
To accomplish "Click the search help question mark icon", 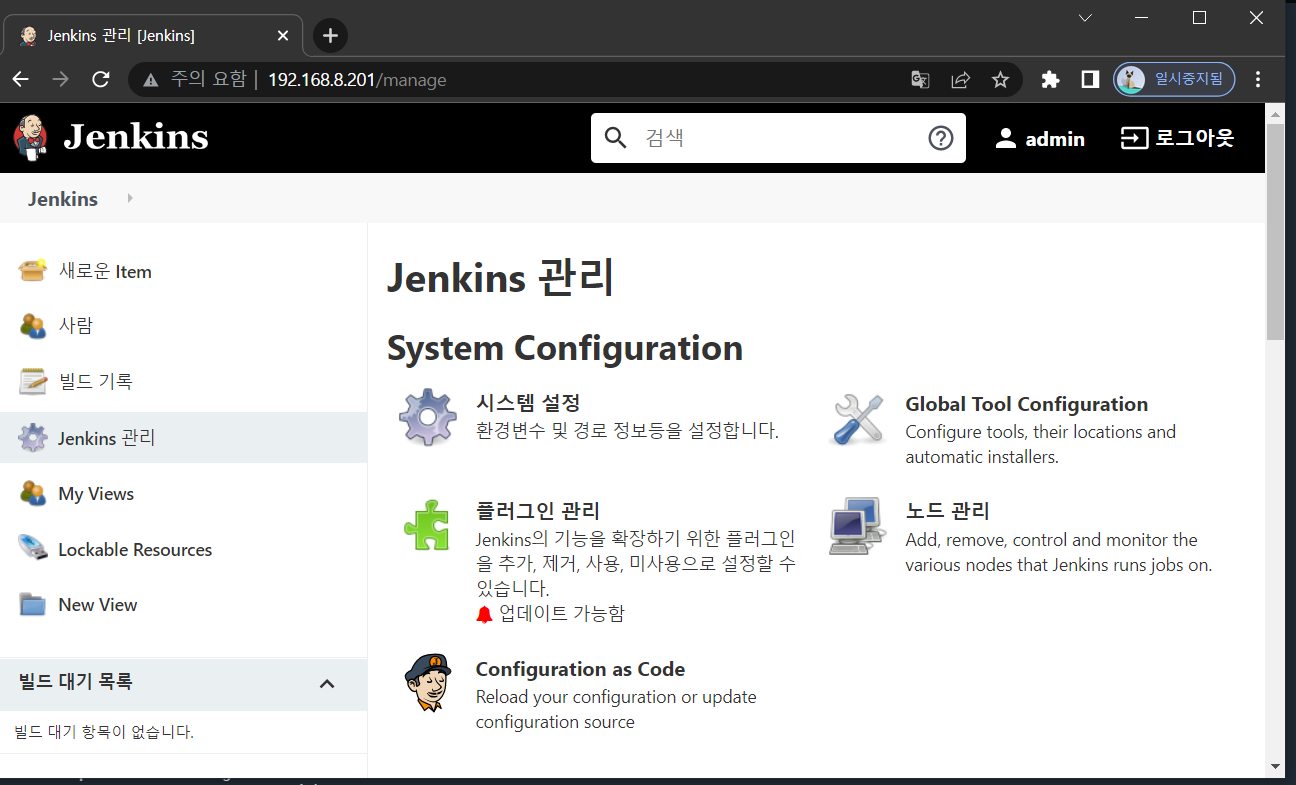I will click(941, 138).
